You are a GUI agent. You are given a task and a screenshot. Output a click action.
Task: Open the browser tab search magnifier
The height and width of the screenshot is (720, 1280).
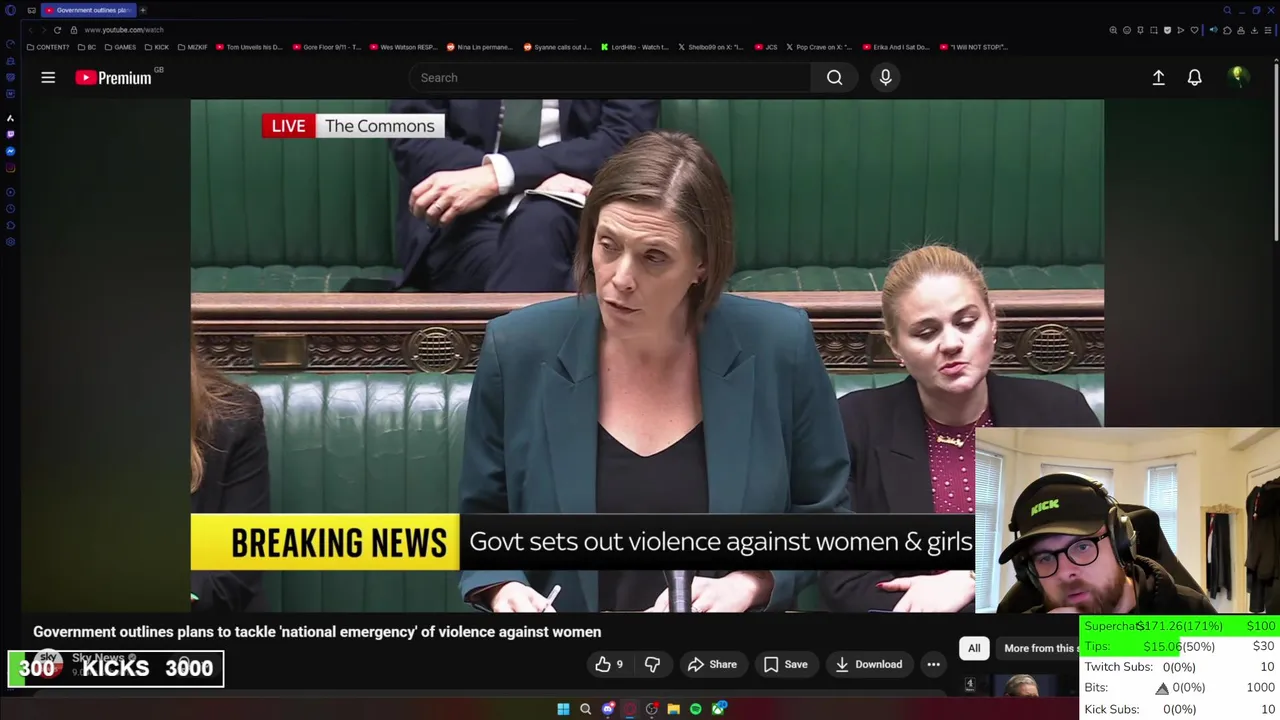click(1227, 10)
